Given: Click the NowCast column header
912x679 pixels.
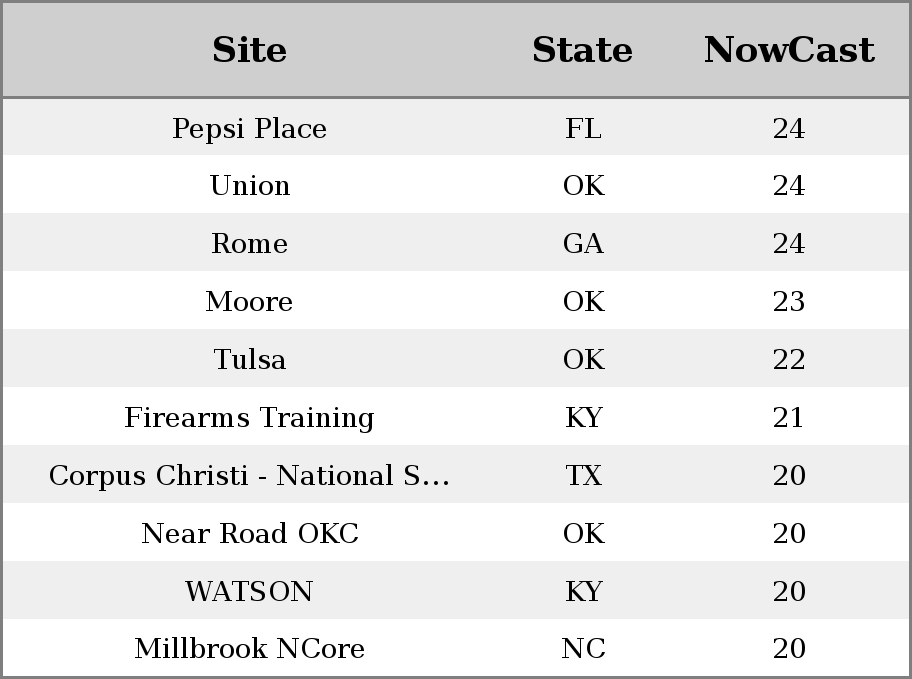Looking at the screenshot, I should (x=789, y=50).
